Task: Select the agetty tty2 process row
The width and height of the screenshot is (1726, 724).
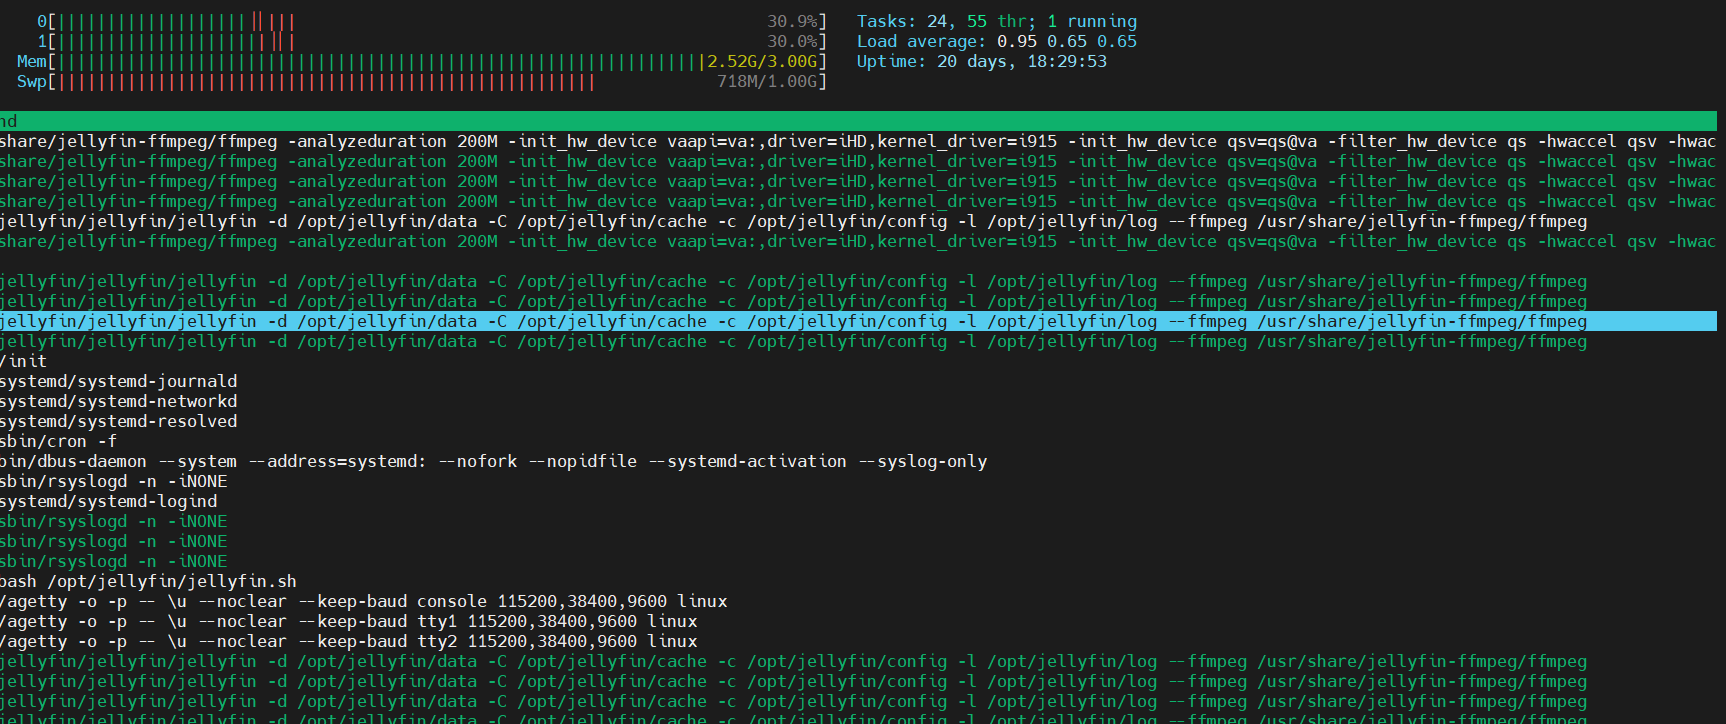Action: click(348, 641)
